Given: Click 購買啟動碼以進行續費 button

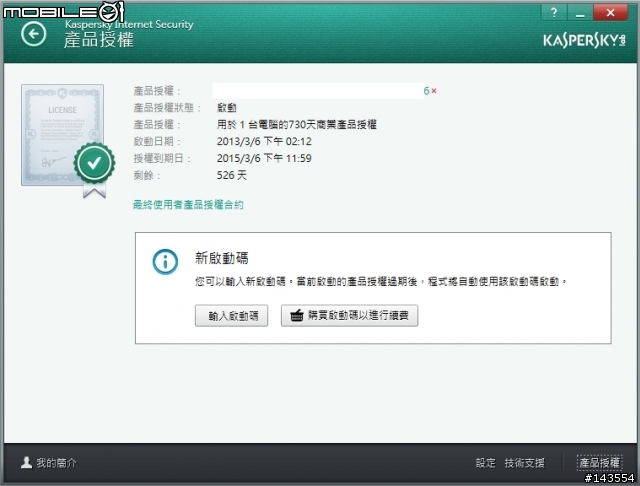Looking at the screenshot, I should coord(349,315).
